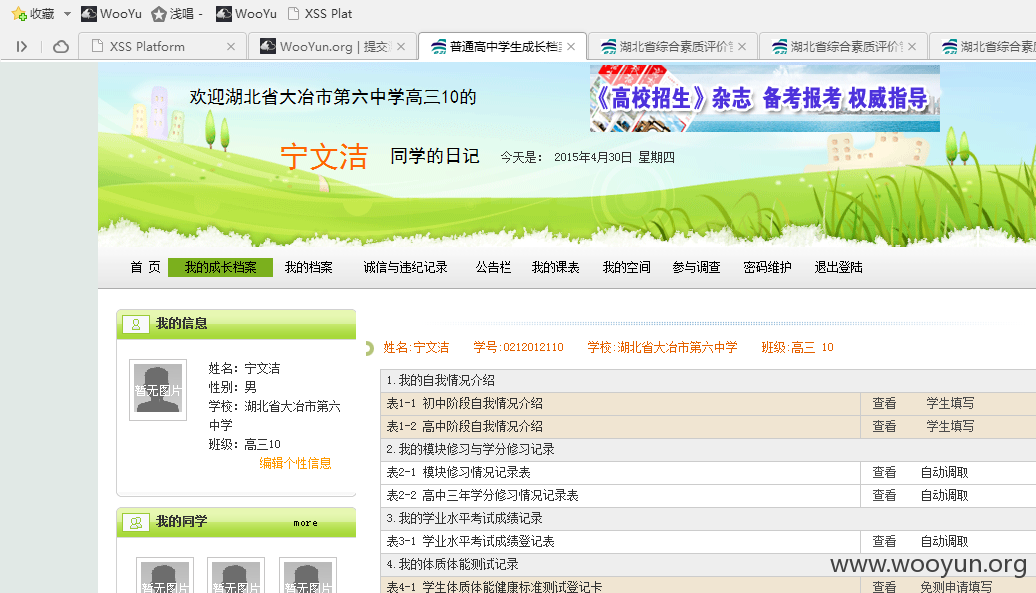Open 我的课表 navigation item
Image resolution: width=1036 pixels, height=593 pixels.
pos(555,267)
